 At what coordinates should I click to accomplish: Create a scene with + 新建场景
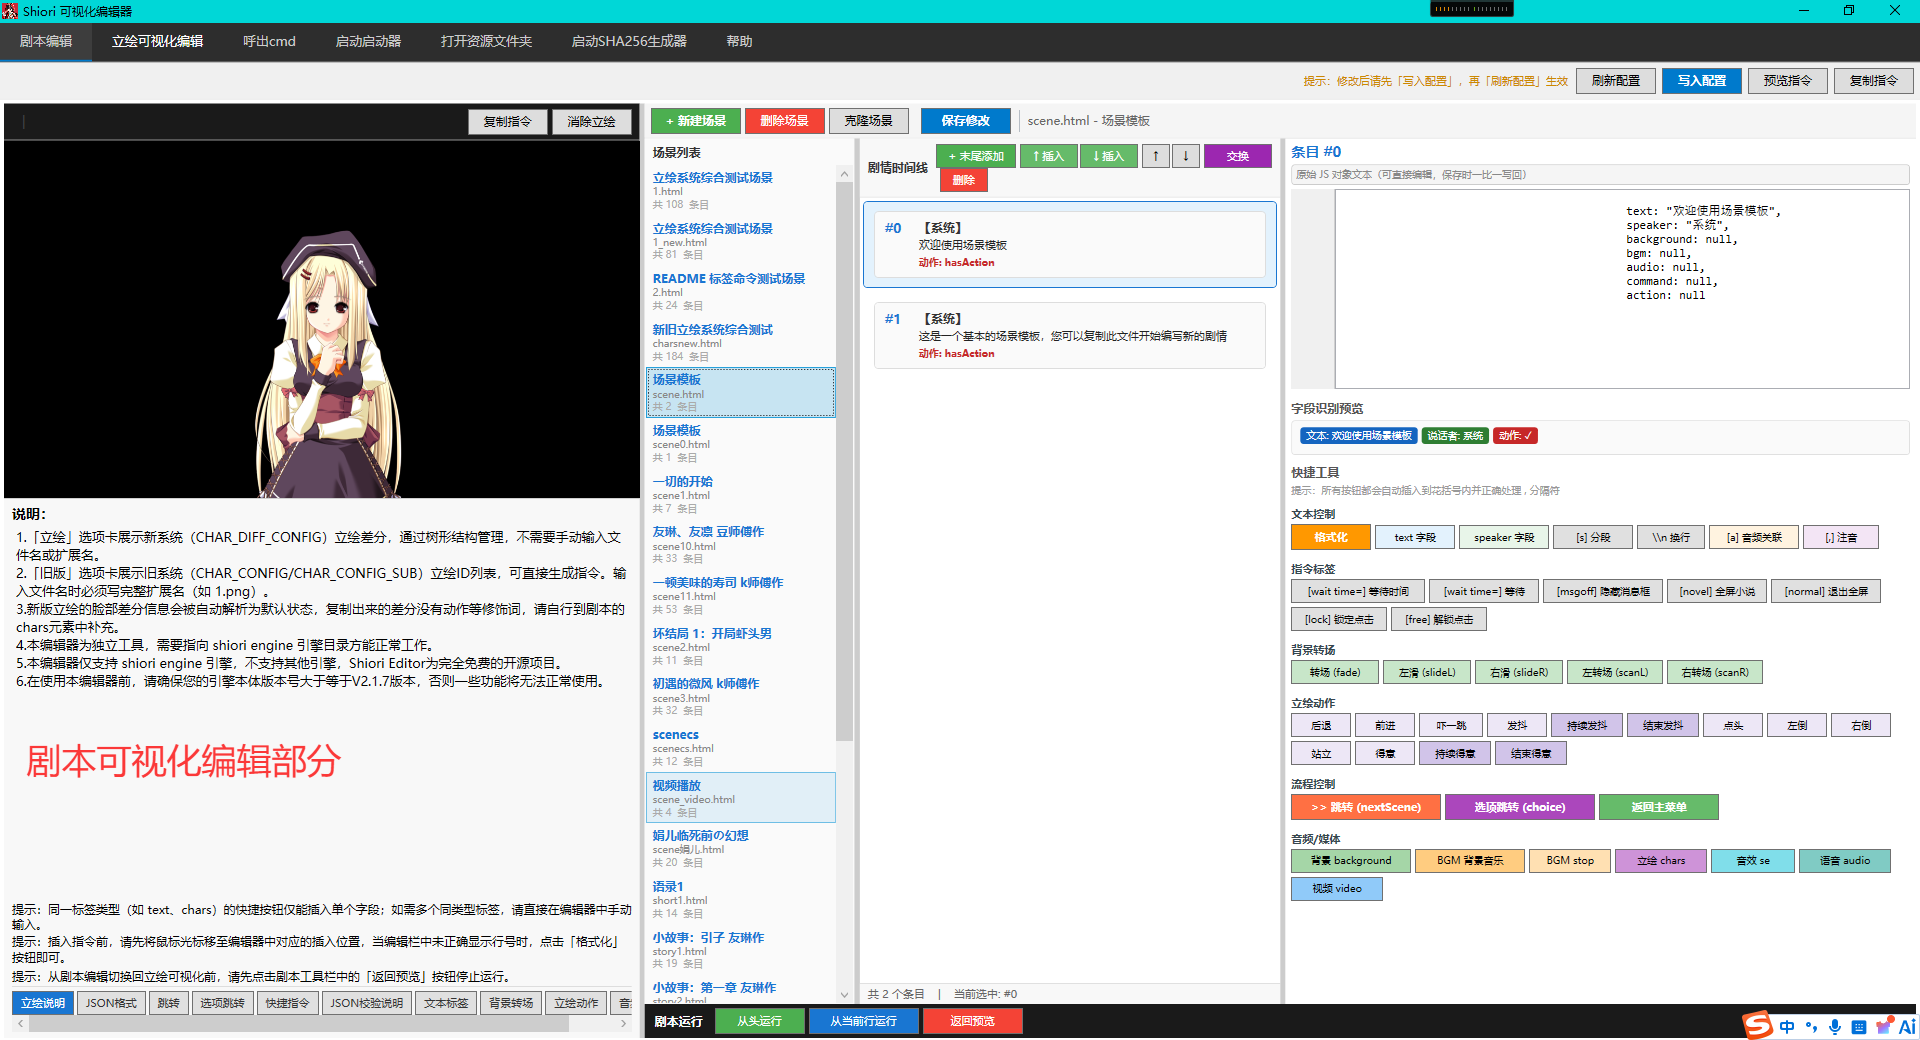(696, 121)
